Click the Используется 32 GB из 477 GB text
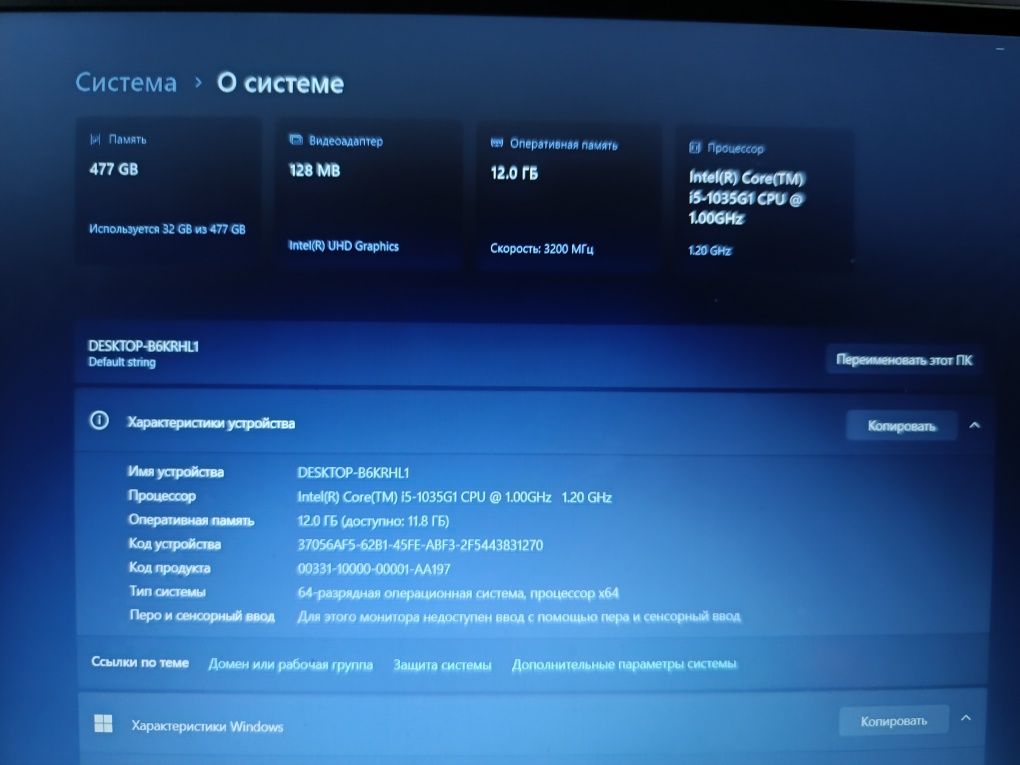Viewport: 1020px width, 765px height. 167,229
